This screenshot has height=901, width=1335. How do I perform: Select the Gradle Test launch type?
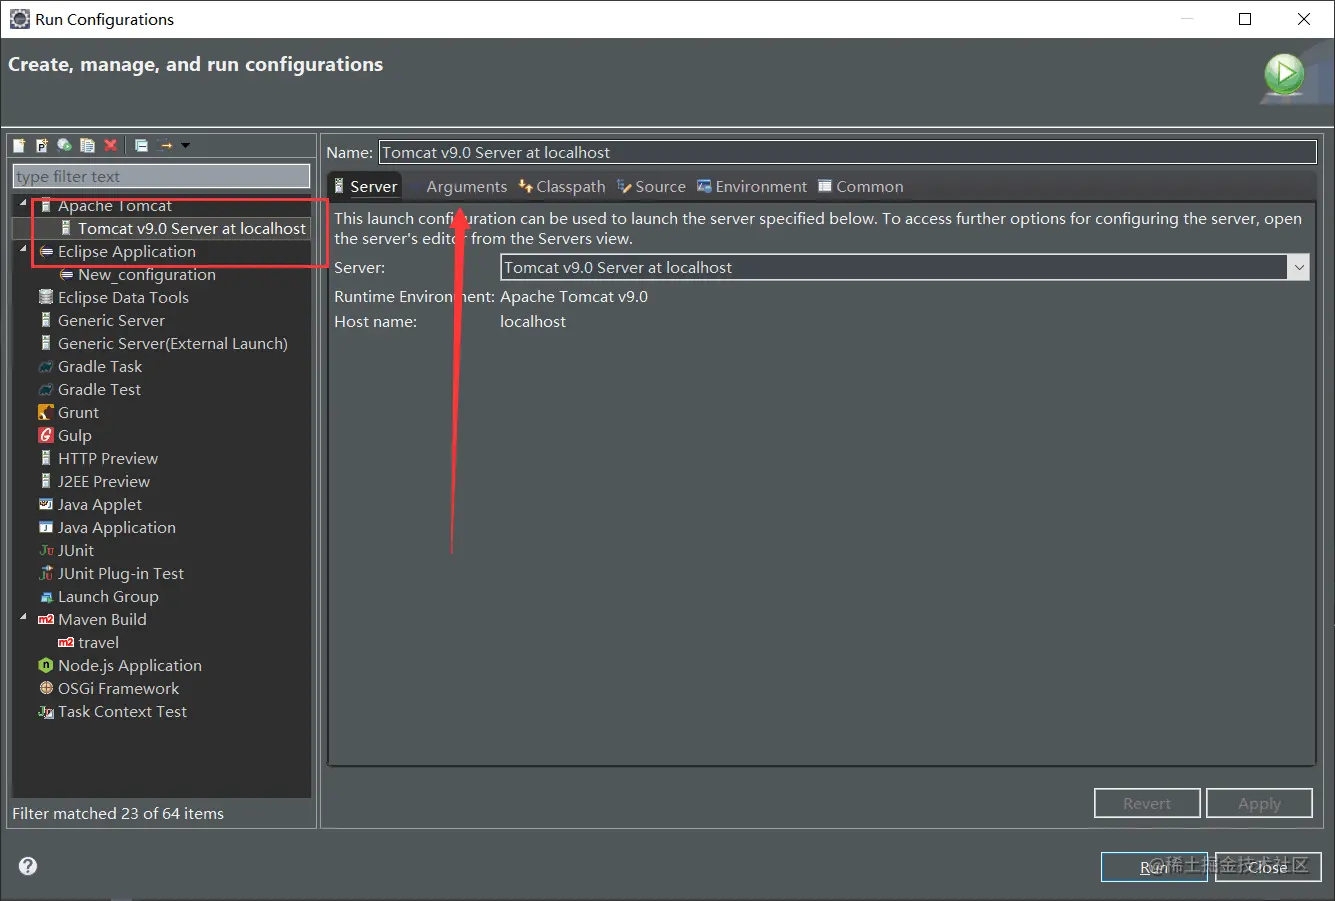[x=99, y=389]
